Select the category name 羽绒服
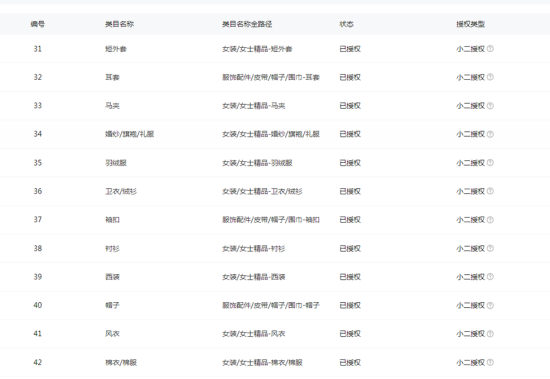Image resolution: width=550 pixels, height=379 pixels. click(x=116, y=163)
